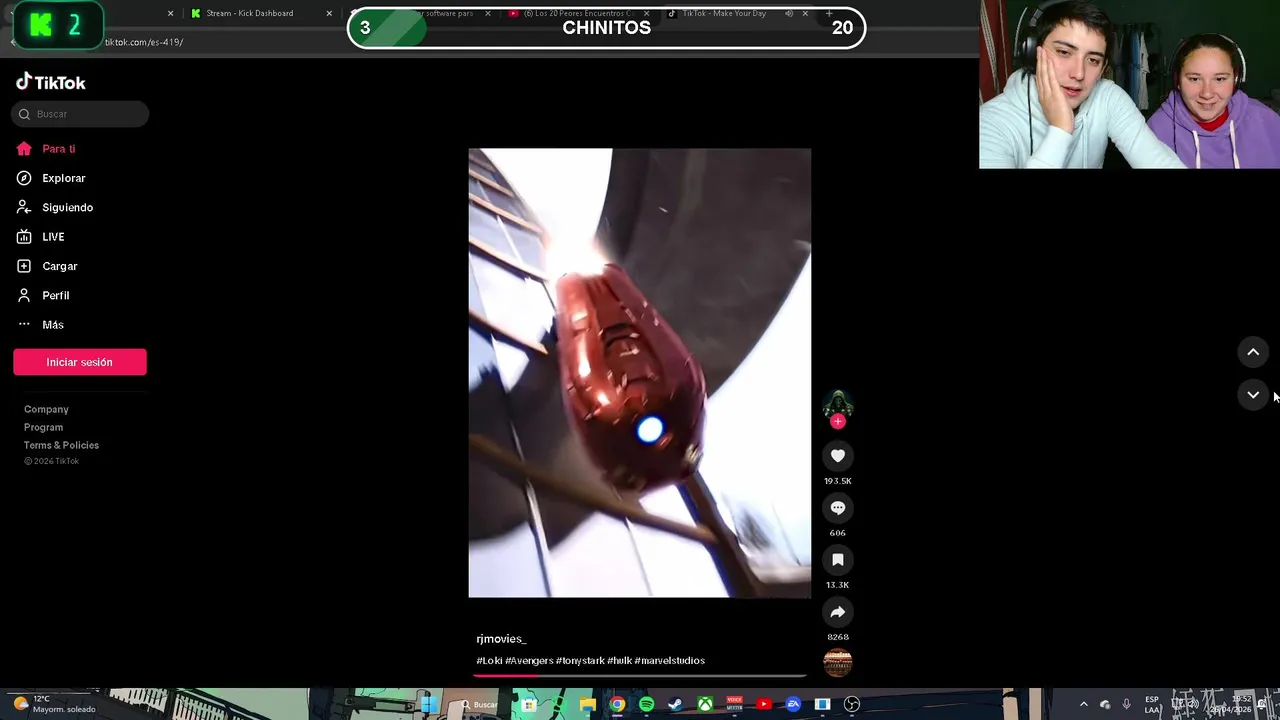
Task: Open the volume tray icon
Action: (x=1192, y=704)
